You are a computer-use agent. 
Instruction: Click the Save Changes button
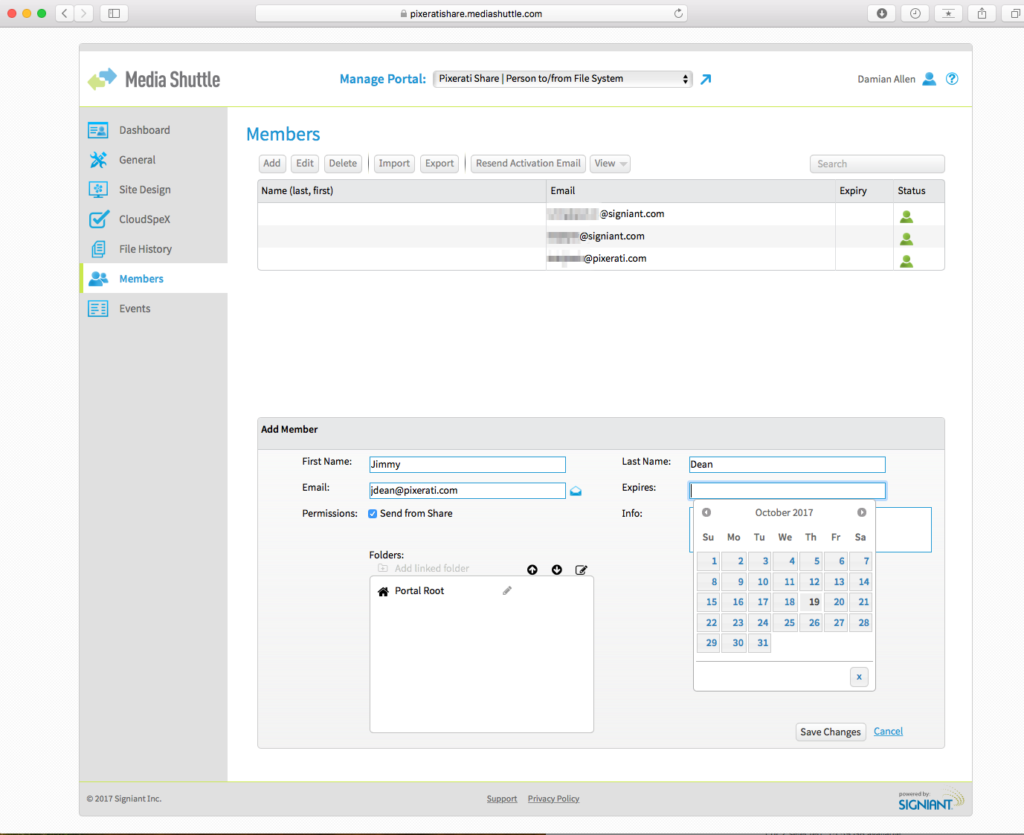[830, 732]
